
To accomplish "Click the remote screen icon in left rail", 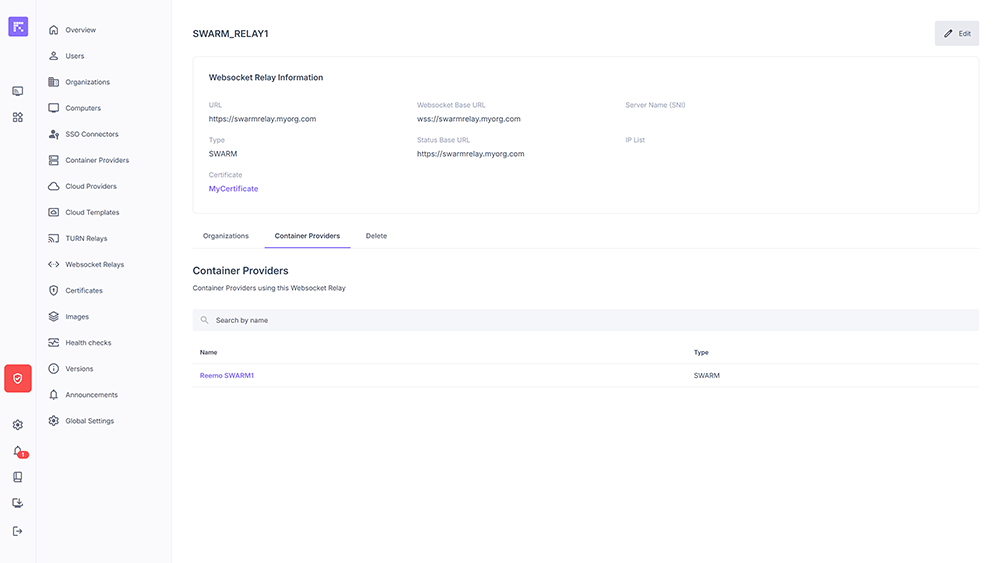I will 18,91.
